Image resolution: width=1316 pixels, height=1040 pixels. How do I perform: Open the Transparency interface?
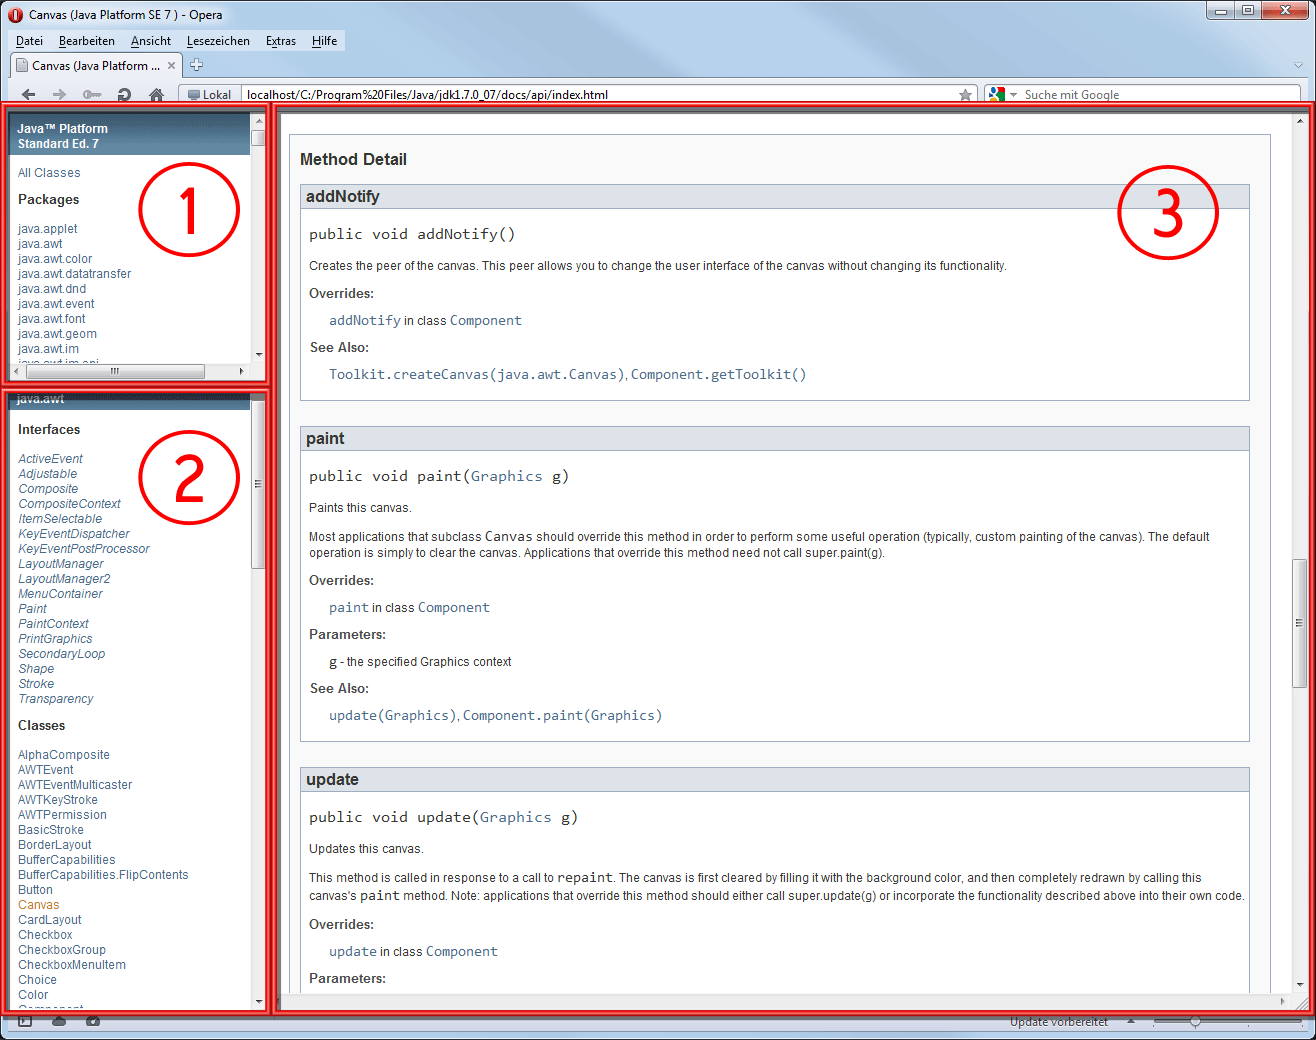pyautogui.click(x=56, y=699)
